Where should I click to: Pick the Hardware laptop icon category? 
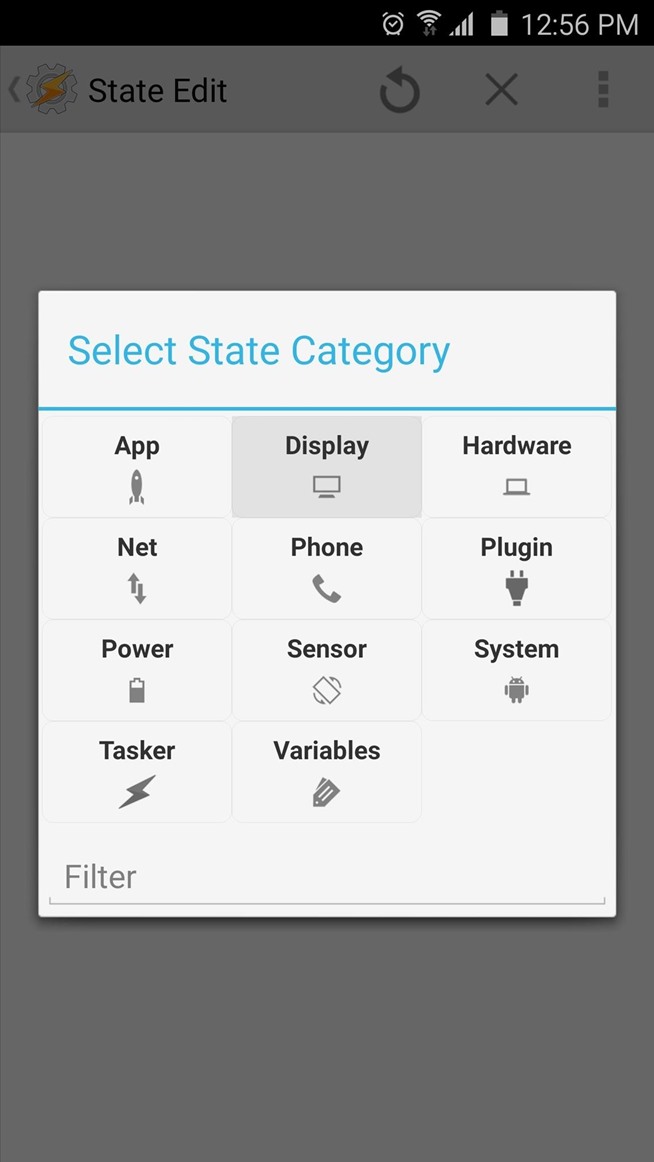coord(516,466)
